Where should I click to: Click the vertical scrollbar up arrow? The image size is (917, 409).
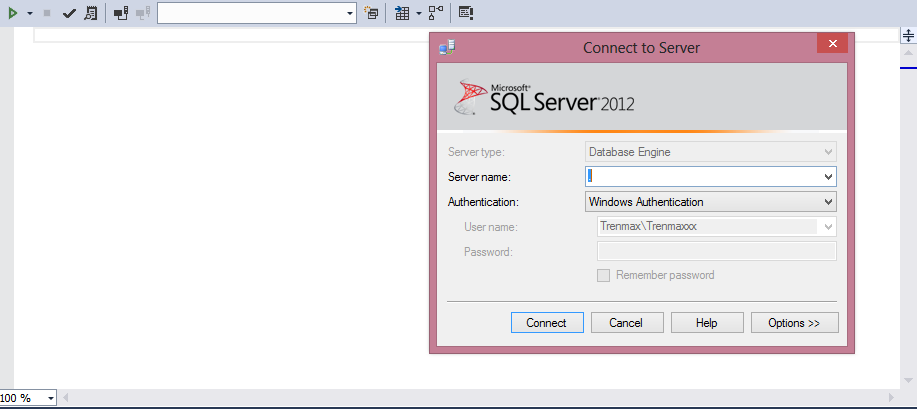click(x=908, y=52)
